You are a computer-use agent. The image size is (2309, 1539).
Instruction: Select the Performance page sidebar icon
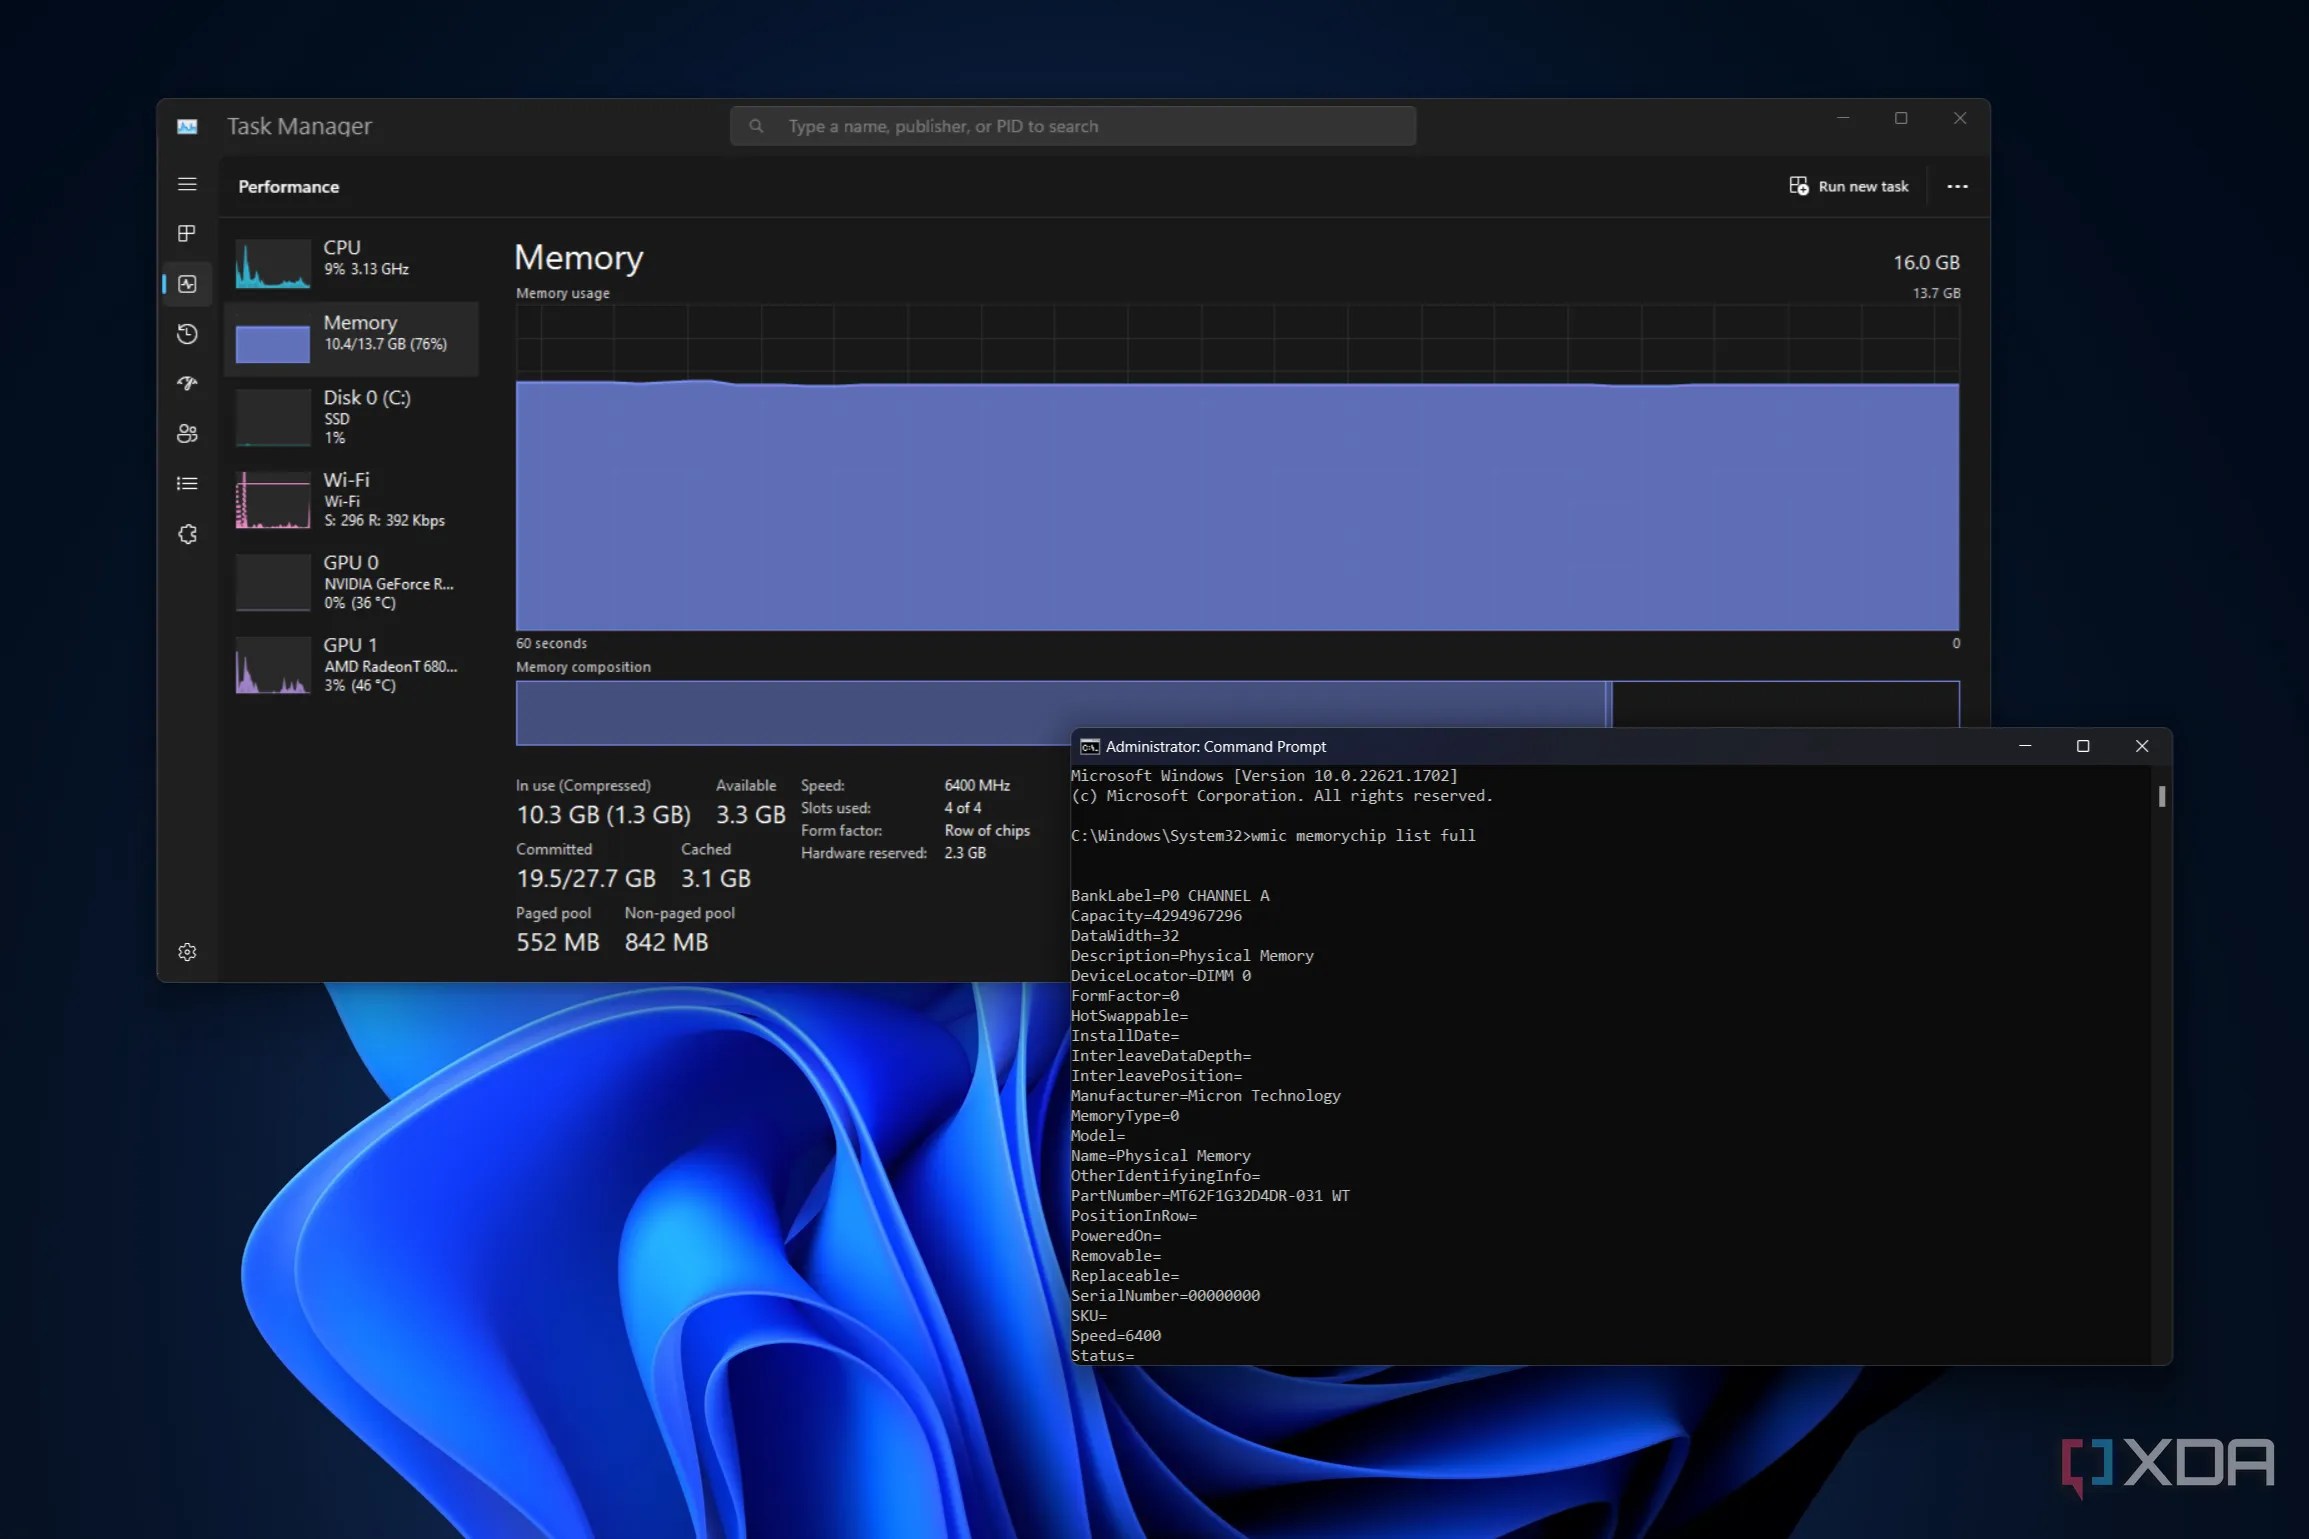187,284
